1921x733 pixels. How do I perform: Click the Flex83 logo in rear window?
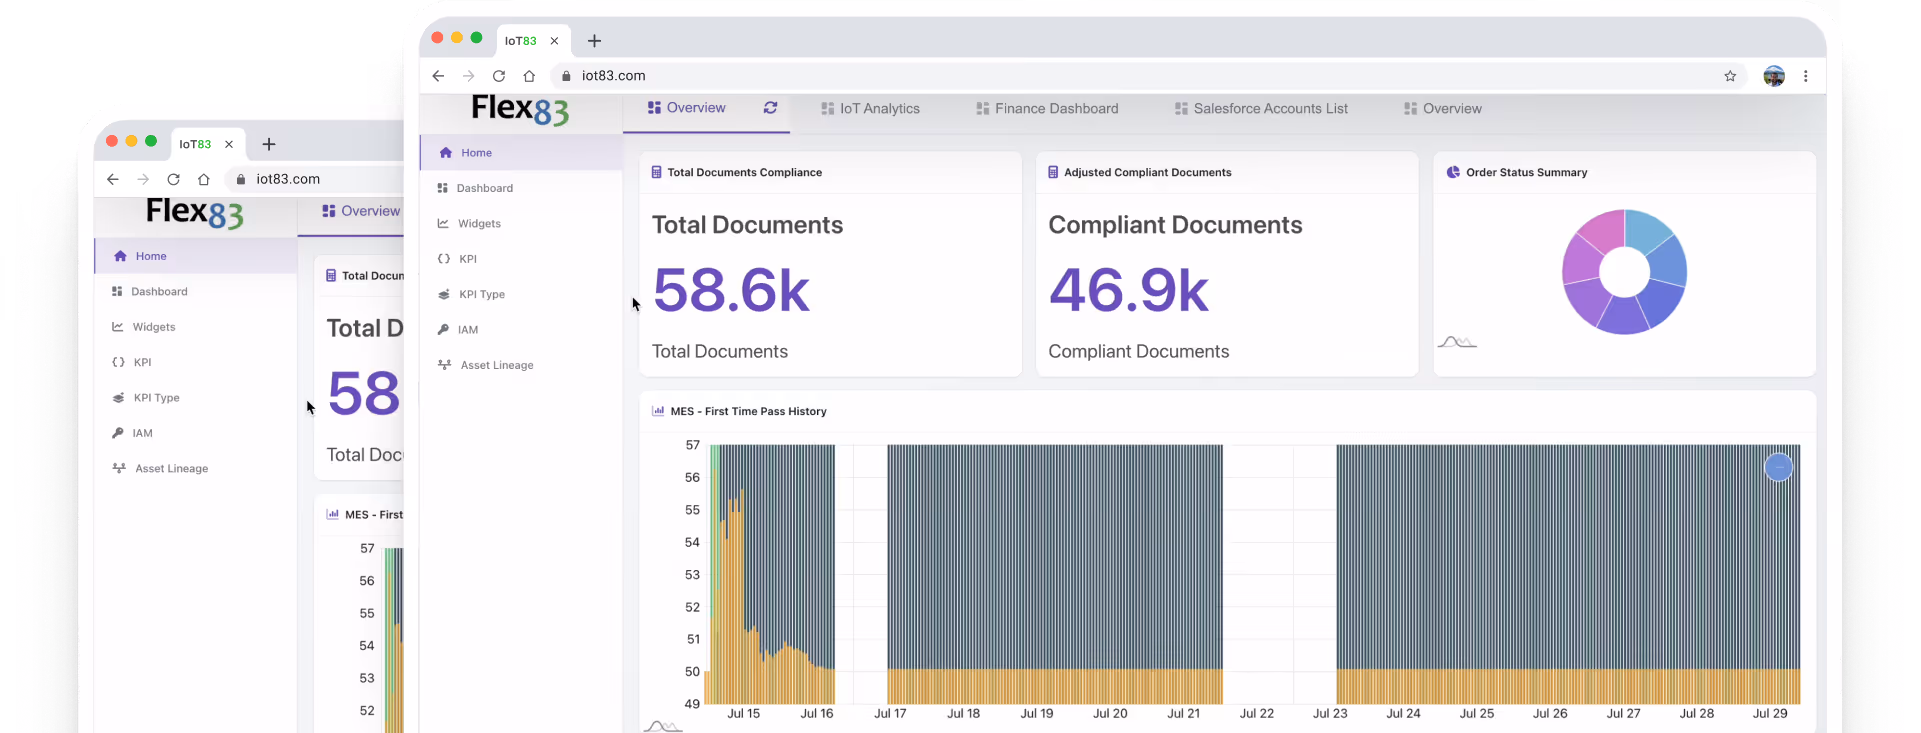pos(195,213)
